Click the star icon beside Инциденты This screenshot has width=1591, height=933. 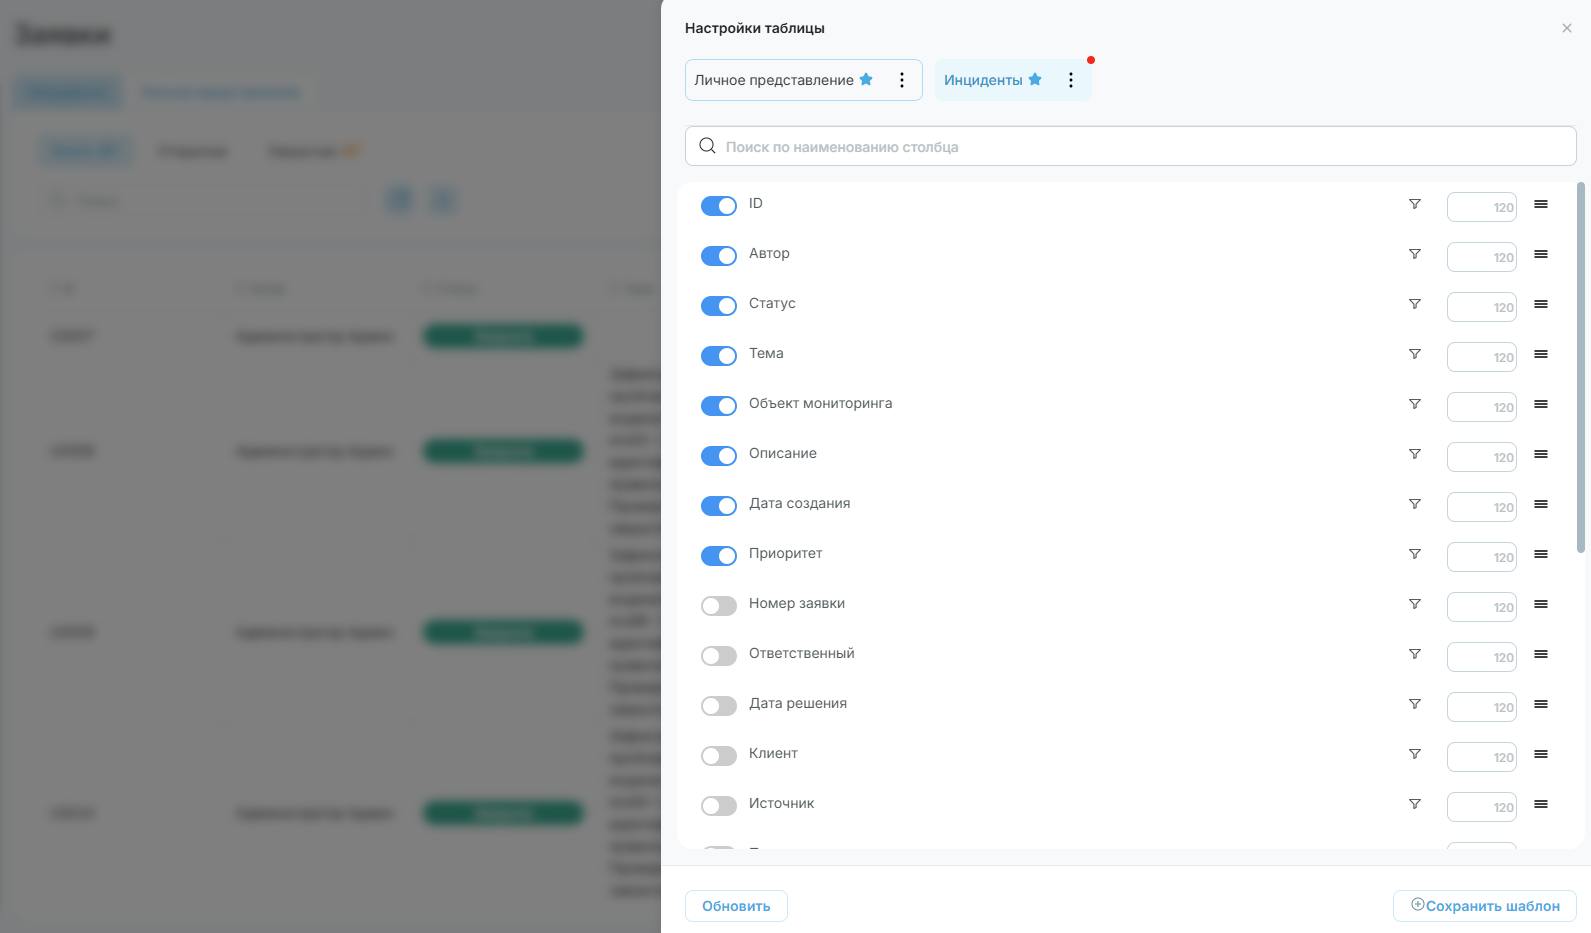pyautogui.click(x=1035, y=79)
